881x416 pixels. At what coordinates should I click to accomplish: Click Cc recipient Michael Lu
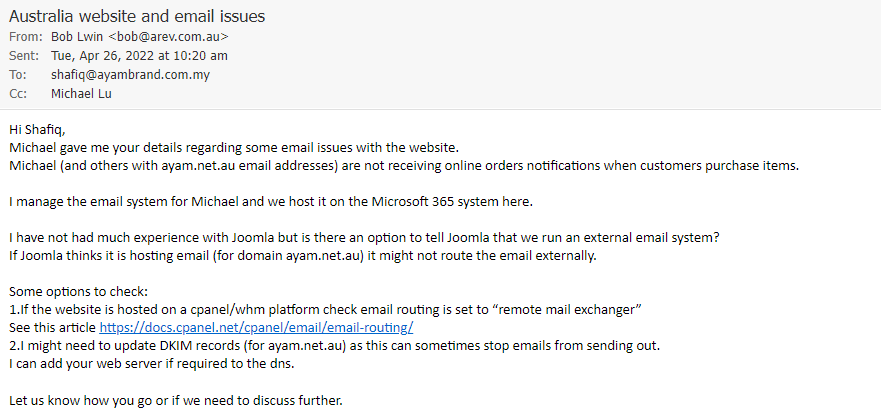pos(83,93)
